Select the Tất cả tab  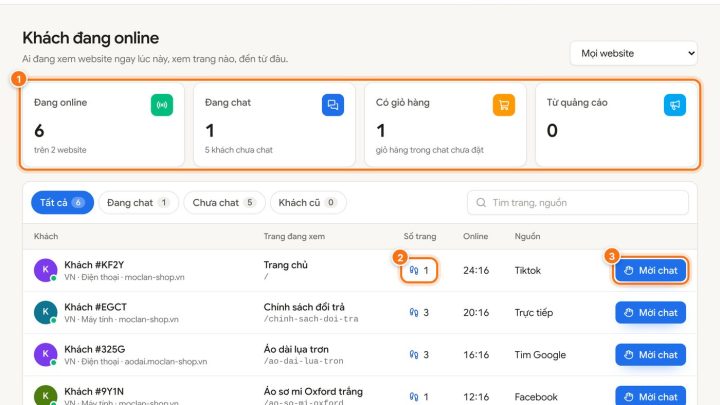click(x=62, y=202)
